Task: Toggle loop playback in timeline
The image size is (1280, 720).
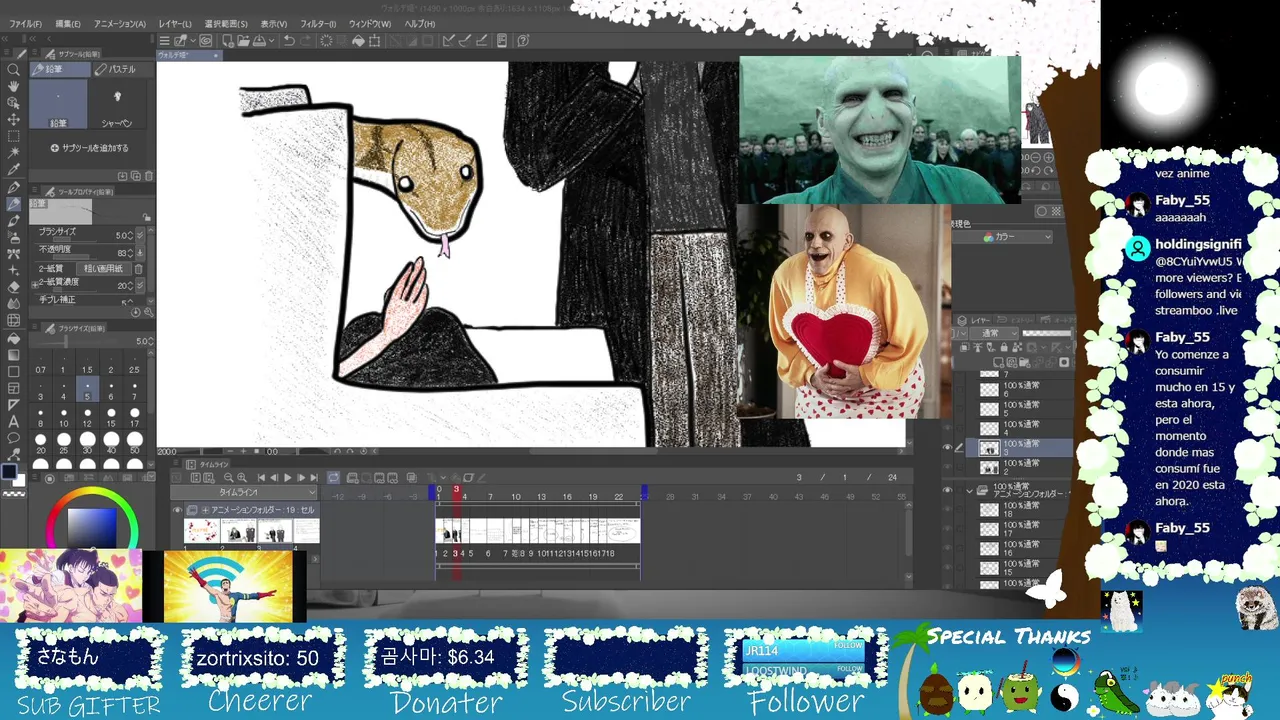Action: tap(334, 478)
